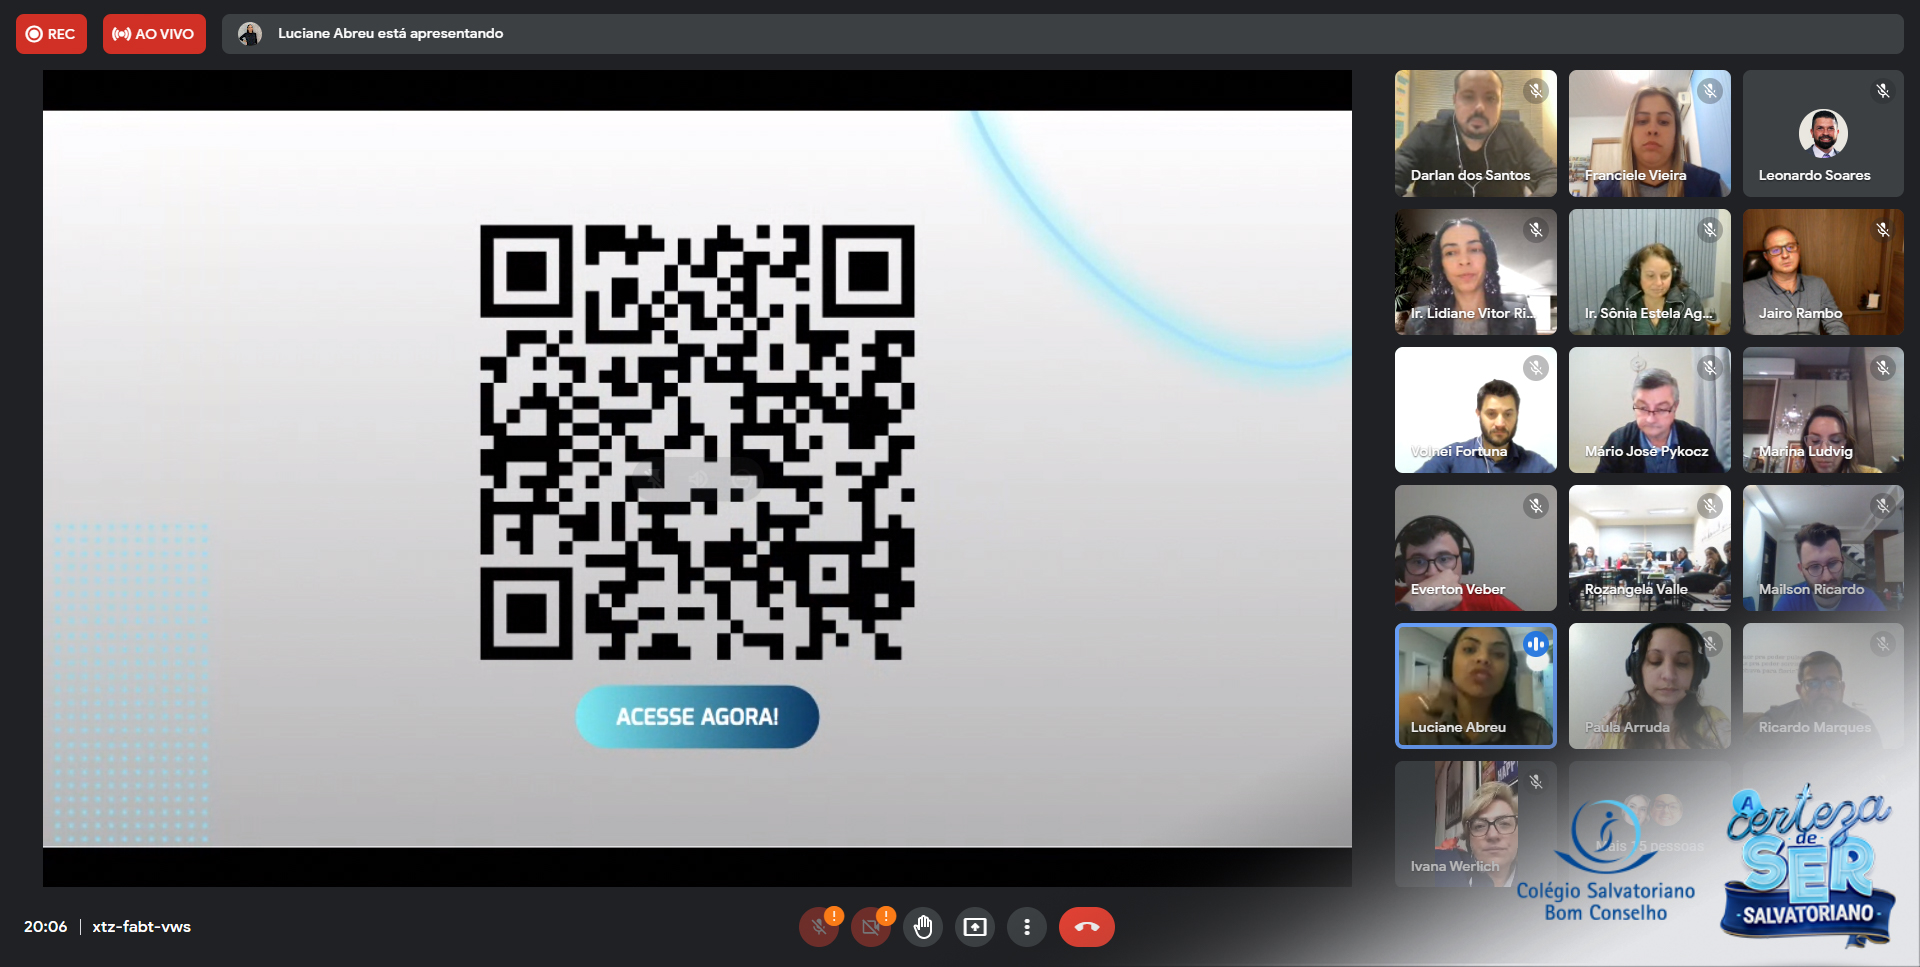This screenshot has width=1920, height=967.
Task: Select Marina Ludvig video tile
Action: [x=1823, y=410]
